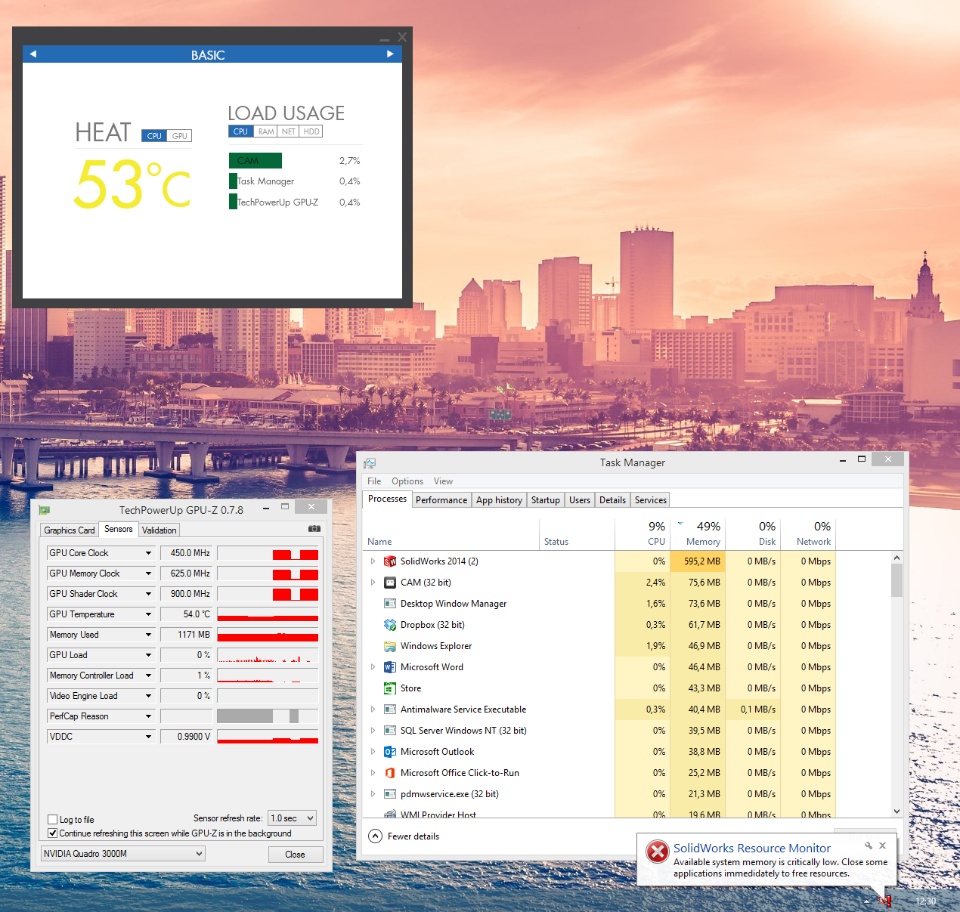Open the Graphics Card tab in GPU-Z
This screenshot has width=960, height=912.
[69, 530]
